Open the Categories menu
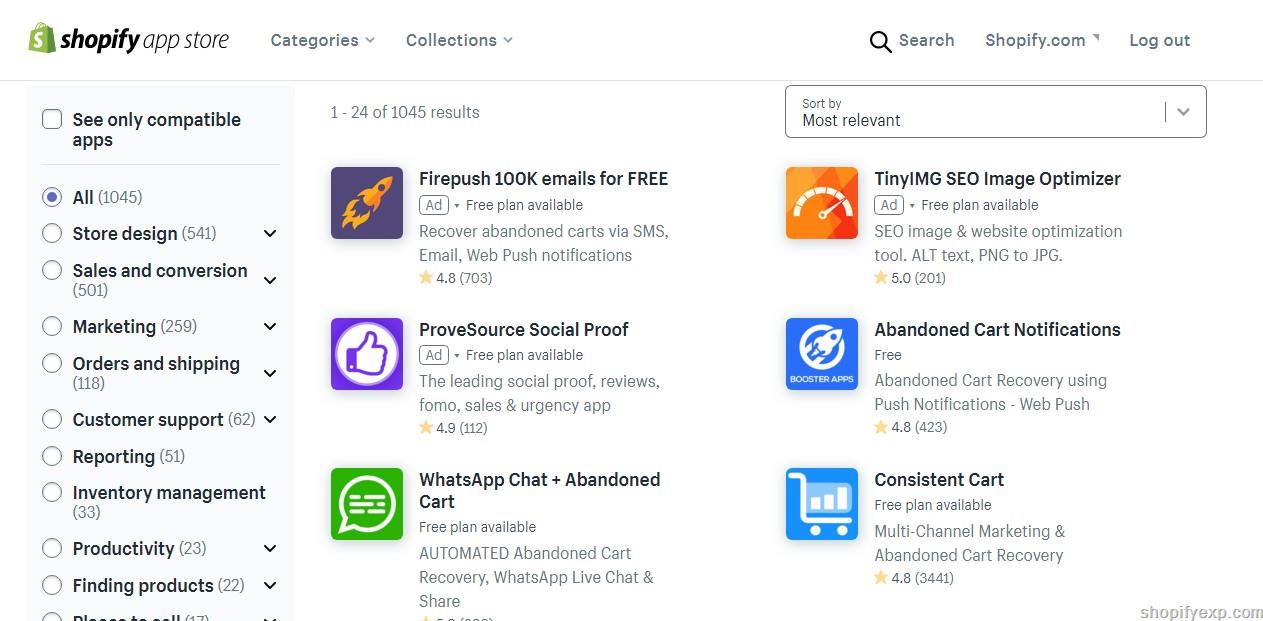Viewport: 1263px width, 621px height. pos(322,40)
